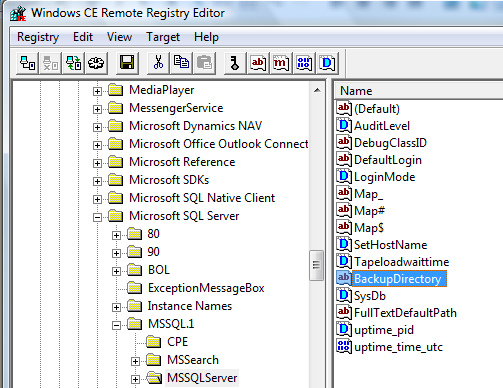
Task: Open the Help menu
Action: click(x=206, y=37)
